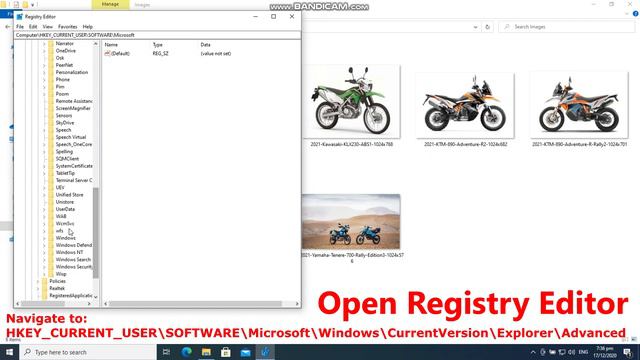
Task: Expand the Unified Store key node
Action: pos(44,195)
